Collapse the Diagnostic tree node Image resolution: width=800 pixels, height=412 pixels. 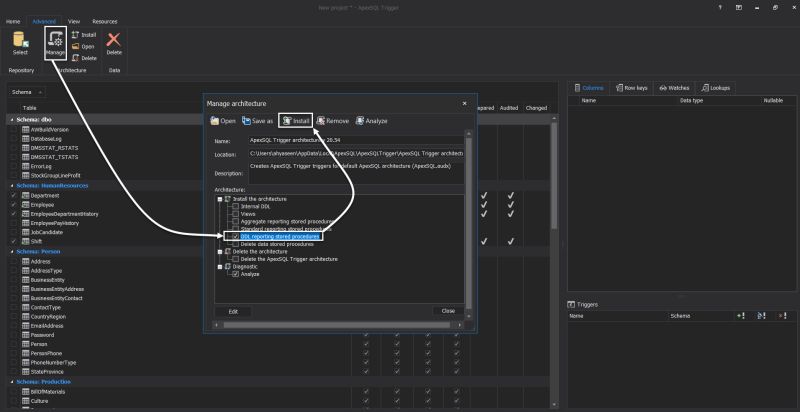pyautogui.click(x=220, y=267)
